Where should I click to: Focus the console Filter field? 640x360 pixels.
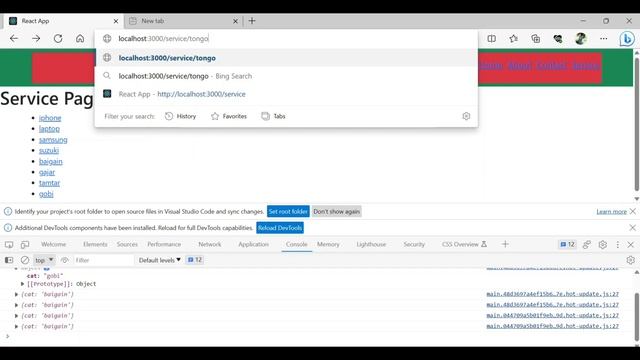point(103,260)
